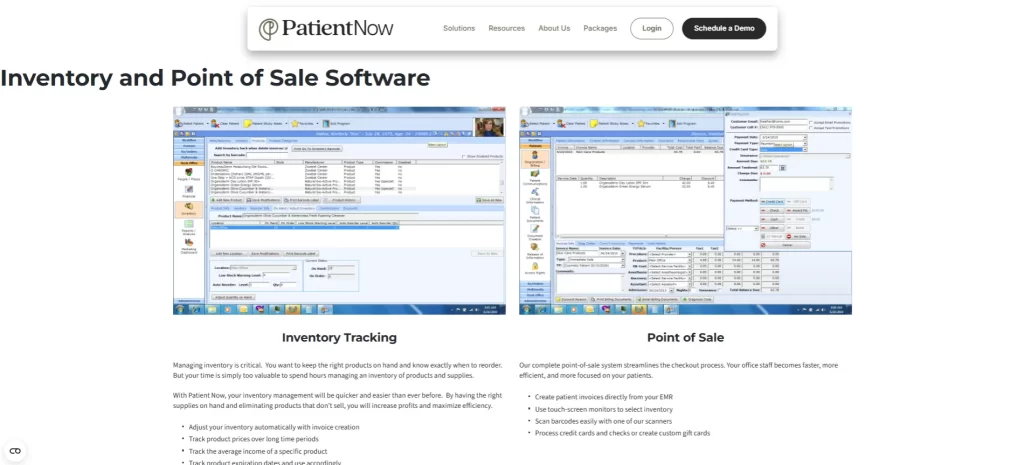Viewport: 1024px width, 465px height.
Task: Open the About Us menu
Action: point(554,29)
